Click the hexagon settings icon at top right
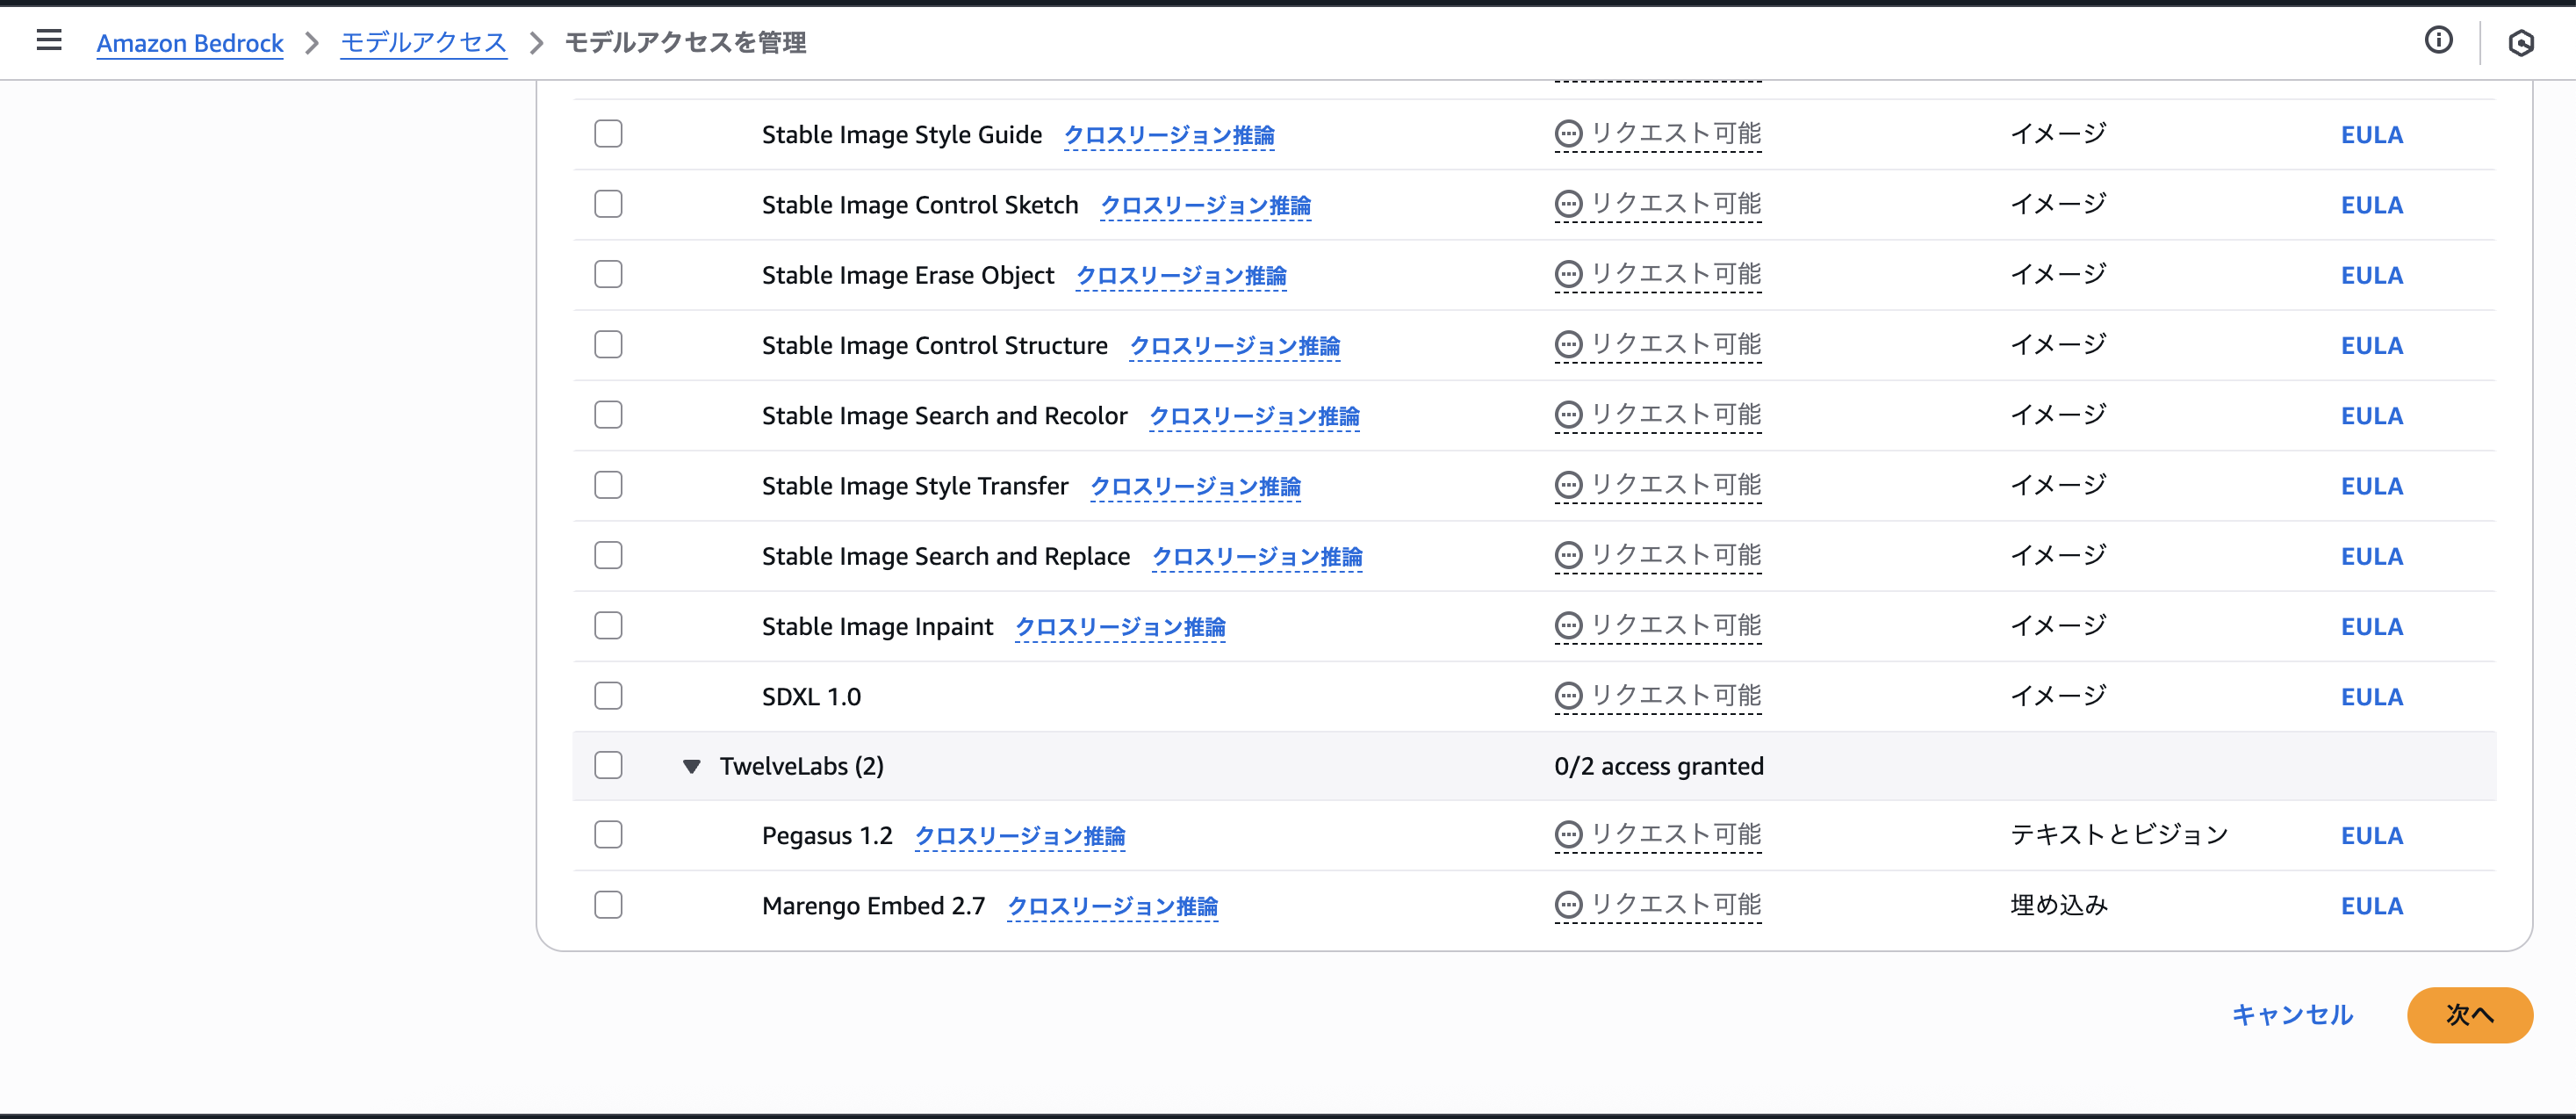Image resolution: width=2576 pixels, height=1119 pixels. [2520, 43]
